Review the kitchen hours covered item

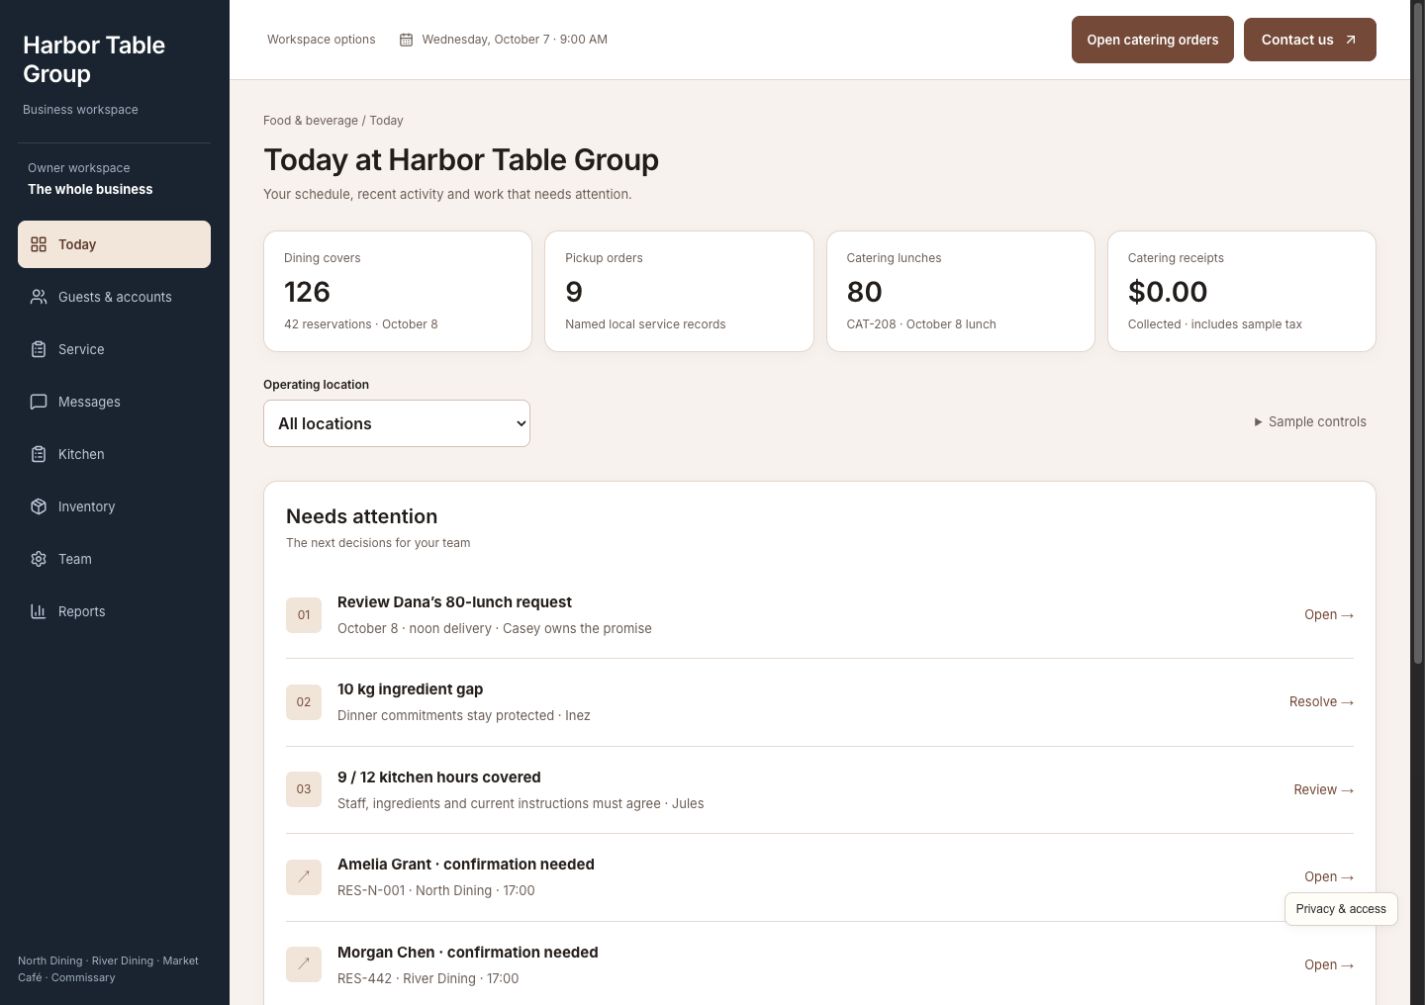[1324, 790]
